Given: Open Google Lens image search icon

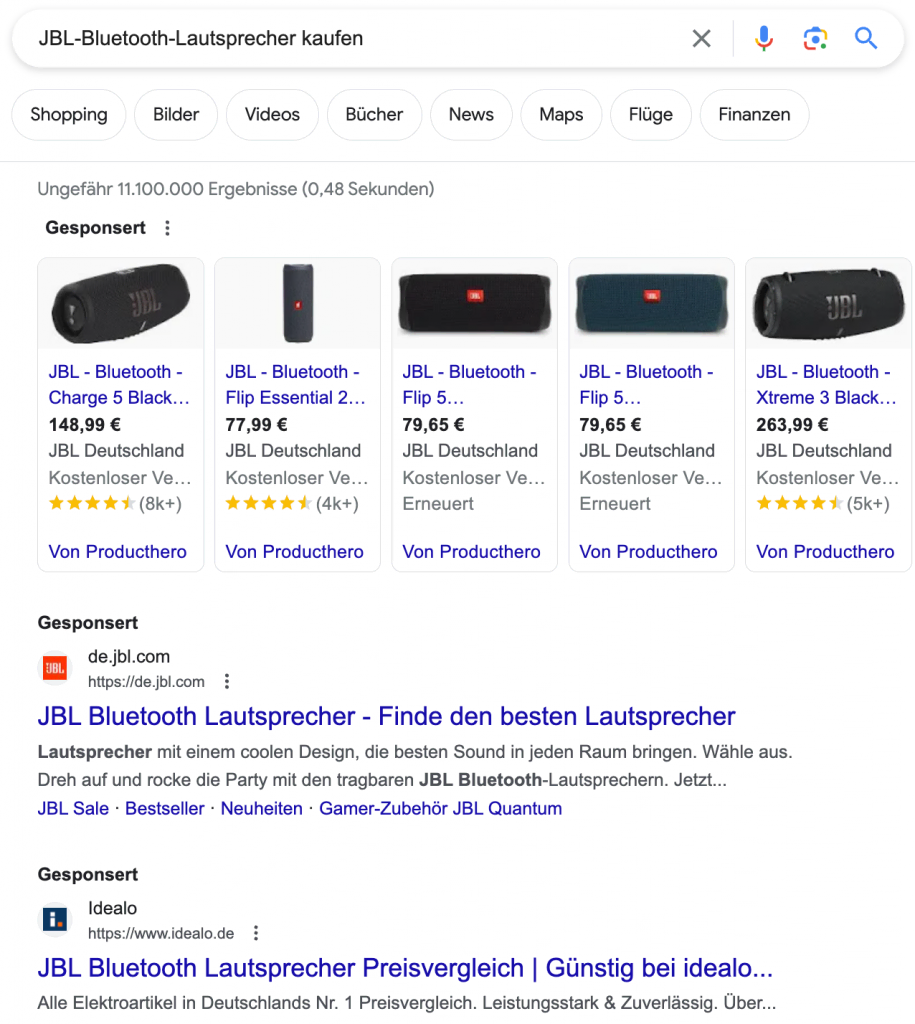Looking at the screenshot, I should (815, 39).
